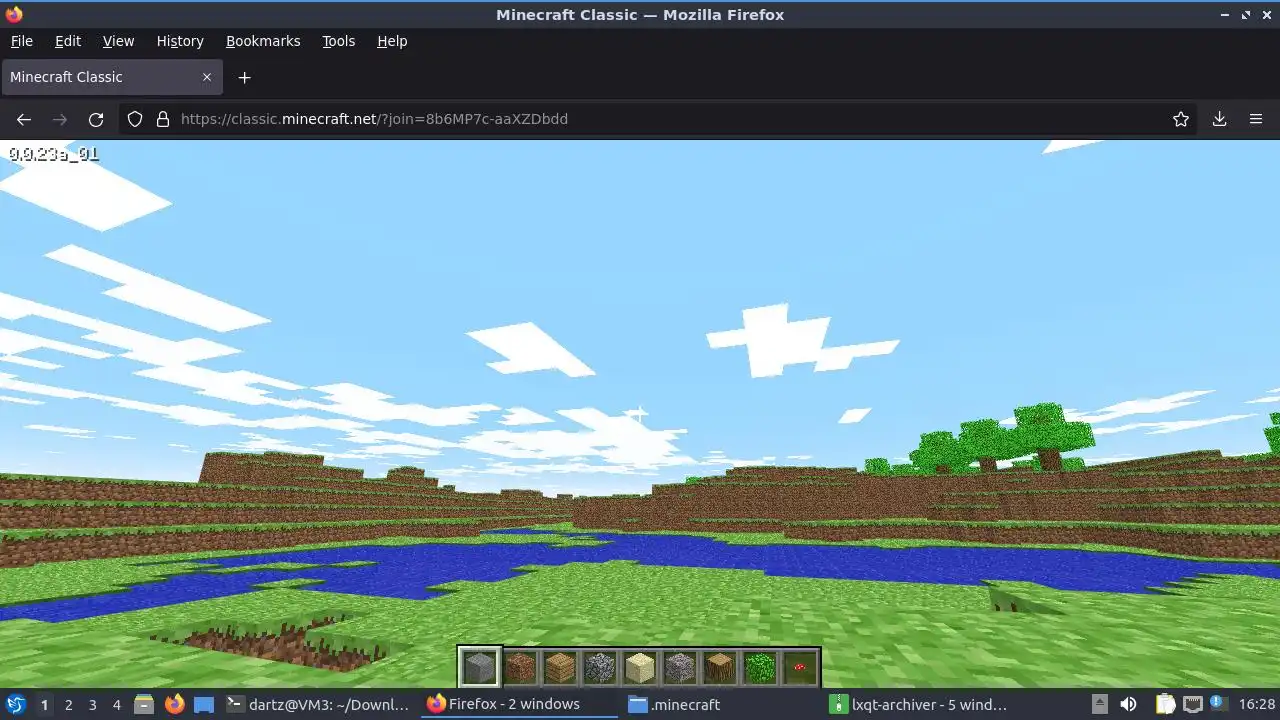1280x720 pixels.
Task: Select the dirt block in hotbar
Action: pyautogui.click(x=520, y=667)
